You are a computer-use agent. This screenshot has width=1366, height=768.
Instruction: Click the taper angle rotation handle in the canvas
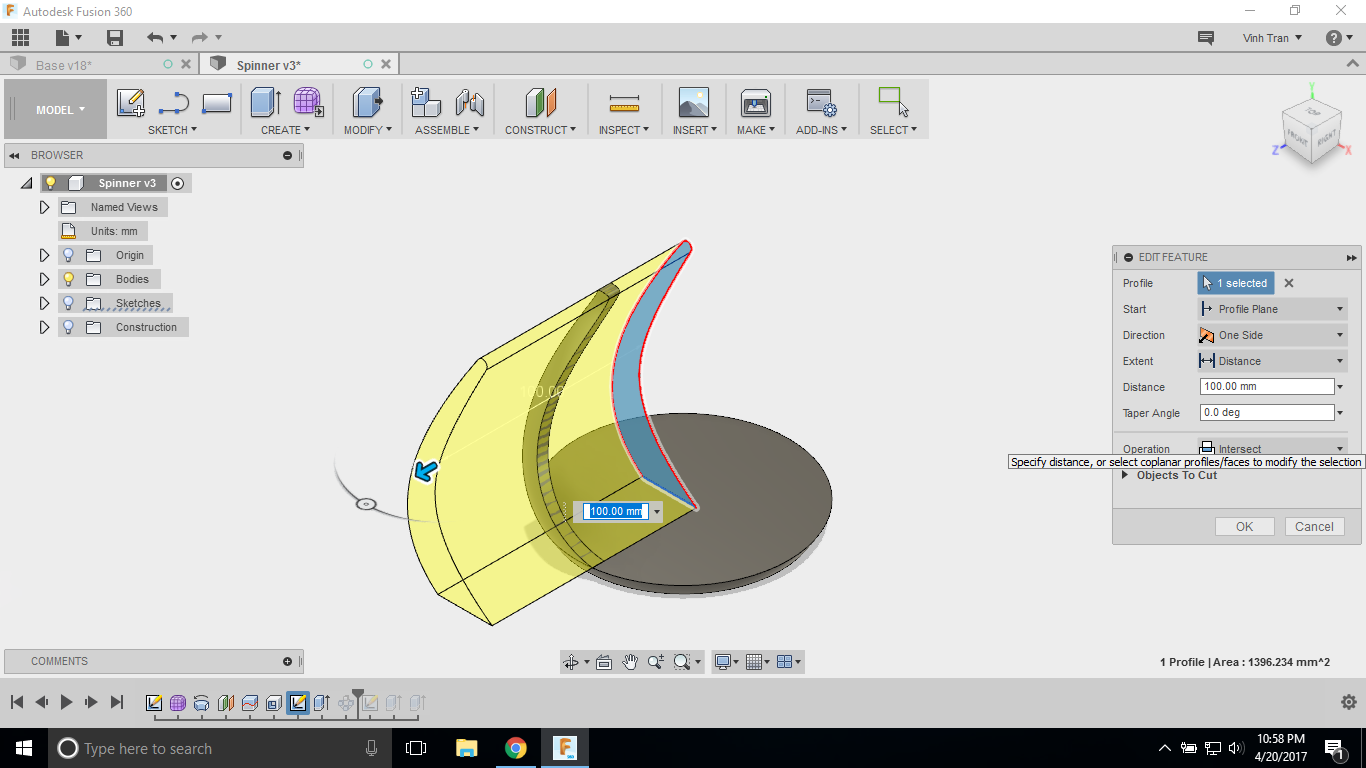click(x=366, y=504)
